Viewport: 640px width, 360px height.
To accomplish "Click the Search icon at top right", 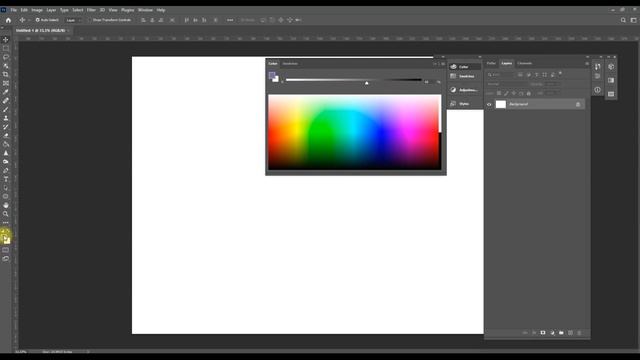I will click(623, 20).
